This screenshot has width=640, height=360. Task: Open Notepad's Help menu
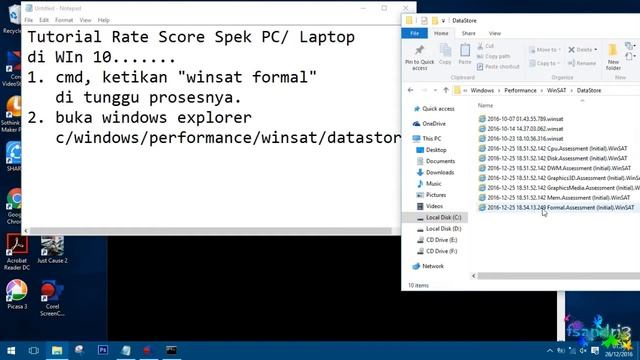[x=104, y=20]
